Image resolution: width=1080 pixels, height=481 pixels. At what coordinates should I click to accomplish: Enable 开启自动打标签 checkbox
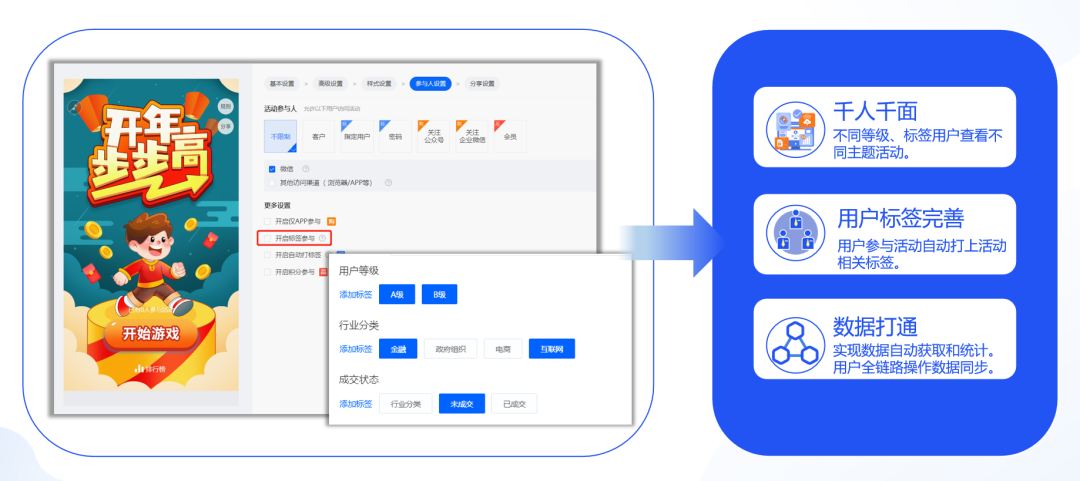point(267,255)
